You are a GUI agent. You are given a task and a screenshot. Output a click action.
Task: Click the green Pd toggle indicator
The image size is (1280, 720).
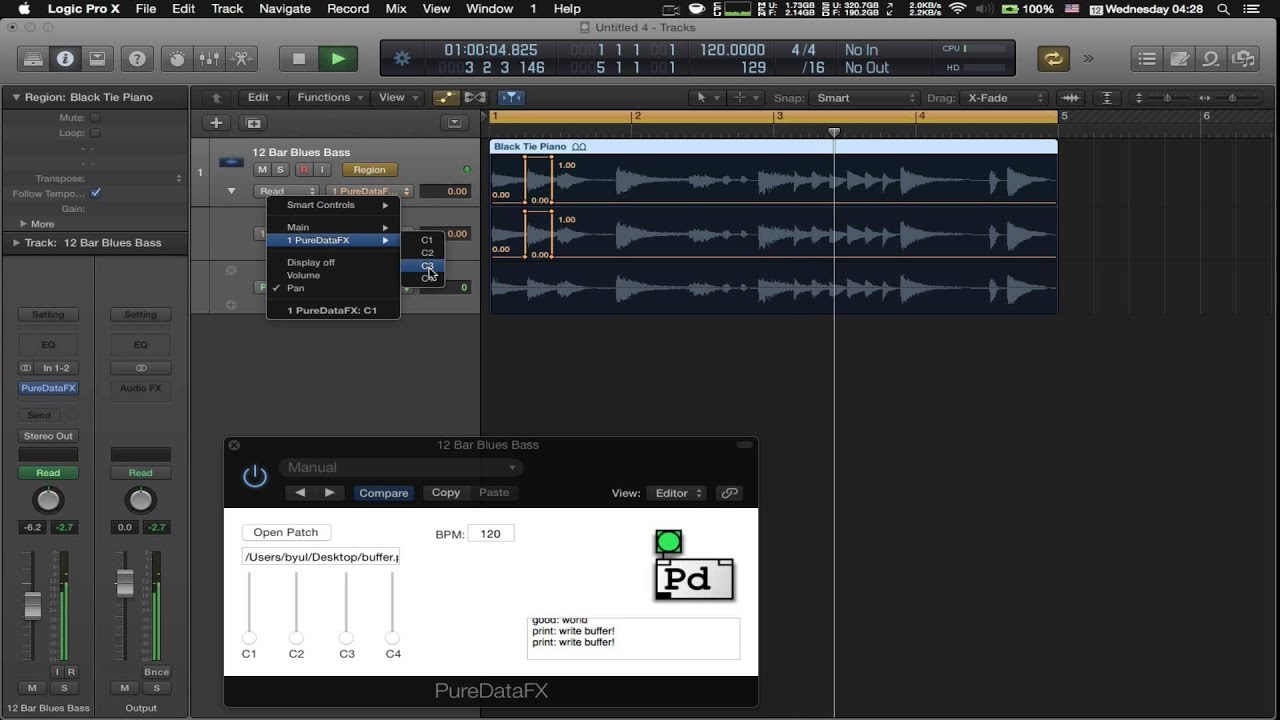(669, 542)
